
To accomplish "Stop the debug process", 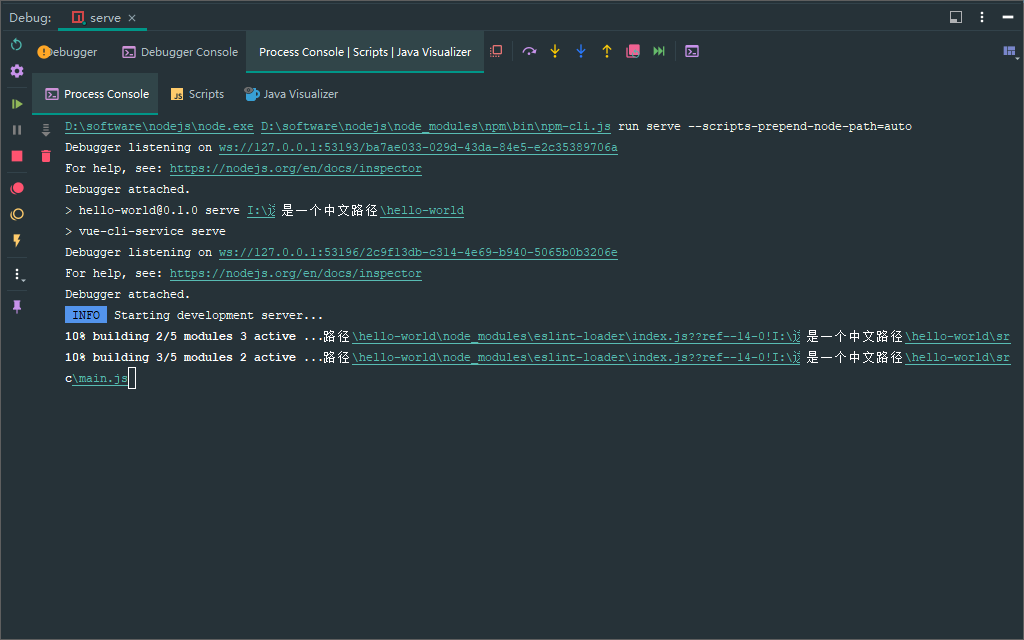I will pyautogui.click(x=15, y=155).
